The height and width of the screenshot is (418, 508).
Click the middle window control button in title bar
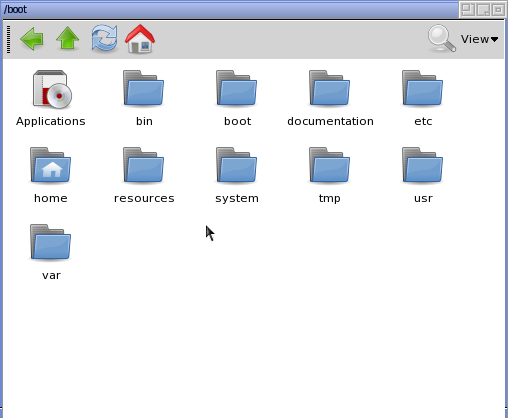point(483,10)
